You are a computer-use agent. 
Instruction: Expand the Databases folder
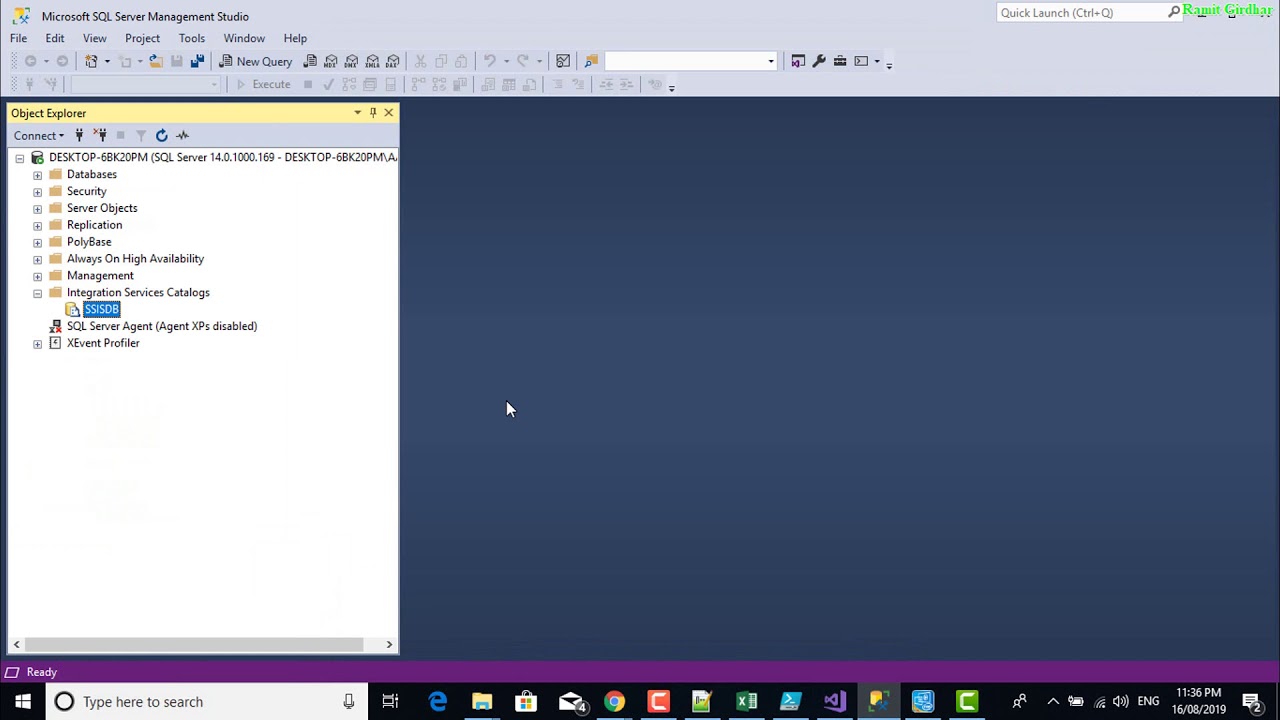(38, 175)
